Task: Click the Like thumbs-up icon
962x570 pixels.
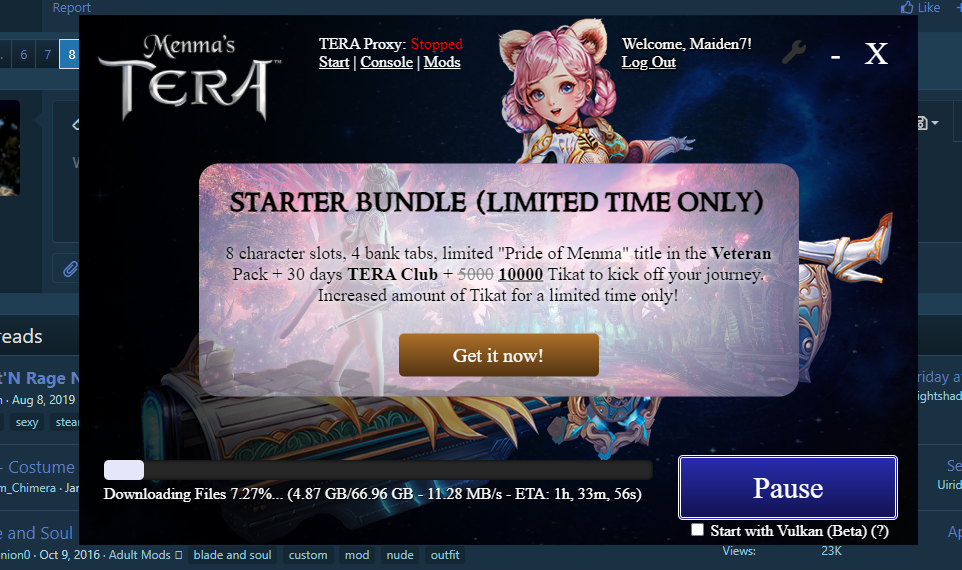Action: click(907, 7)
